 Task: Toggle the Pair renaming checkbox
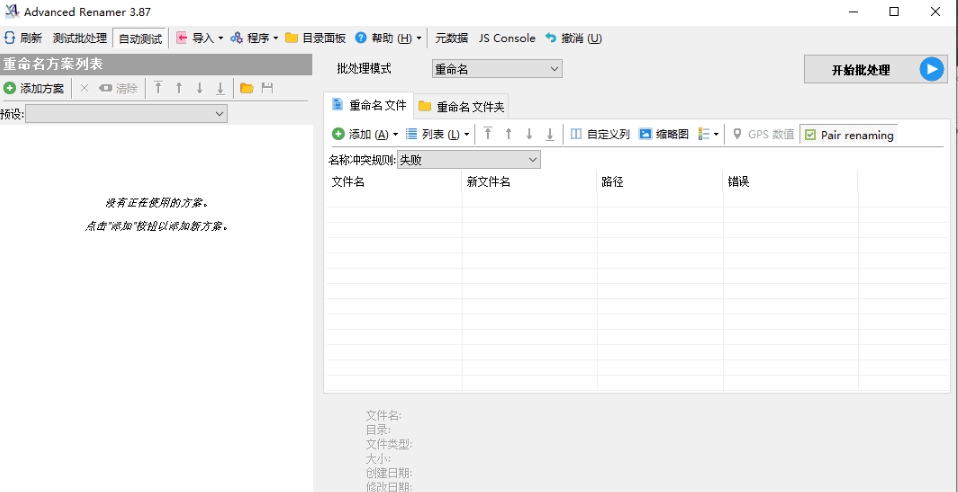click(x=849, y=134)
